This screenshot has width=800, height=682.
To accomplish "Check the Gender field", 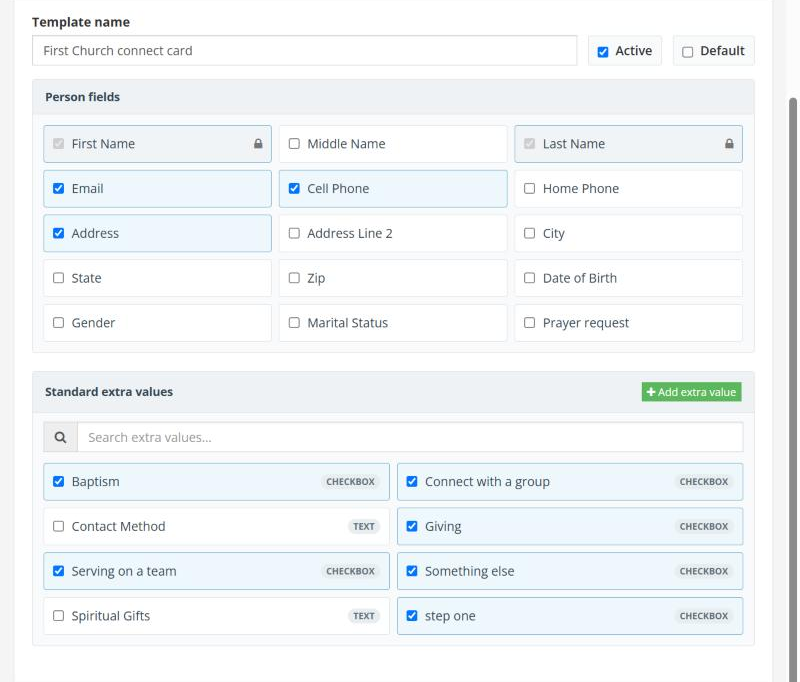I will coord(59,323).
